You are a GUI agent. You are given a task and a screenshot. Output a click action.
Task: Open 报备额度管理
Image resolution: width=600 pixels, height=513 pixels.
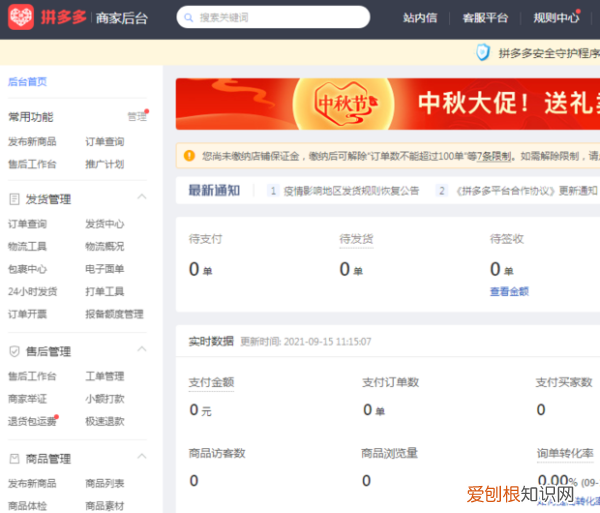click(x=114, y=314)
